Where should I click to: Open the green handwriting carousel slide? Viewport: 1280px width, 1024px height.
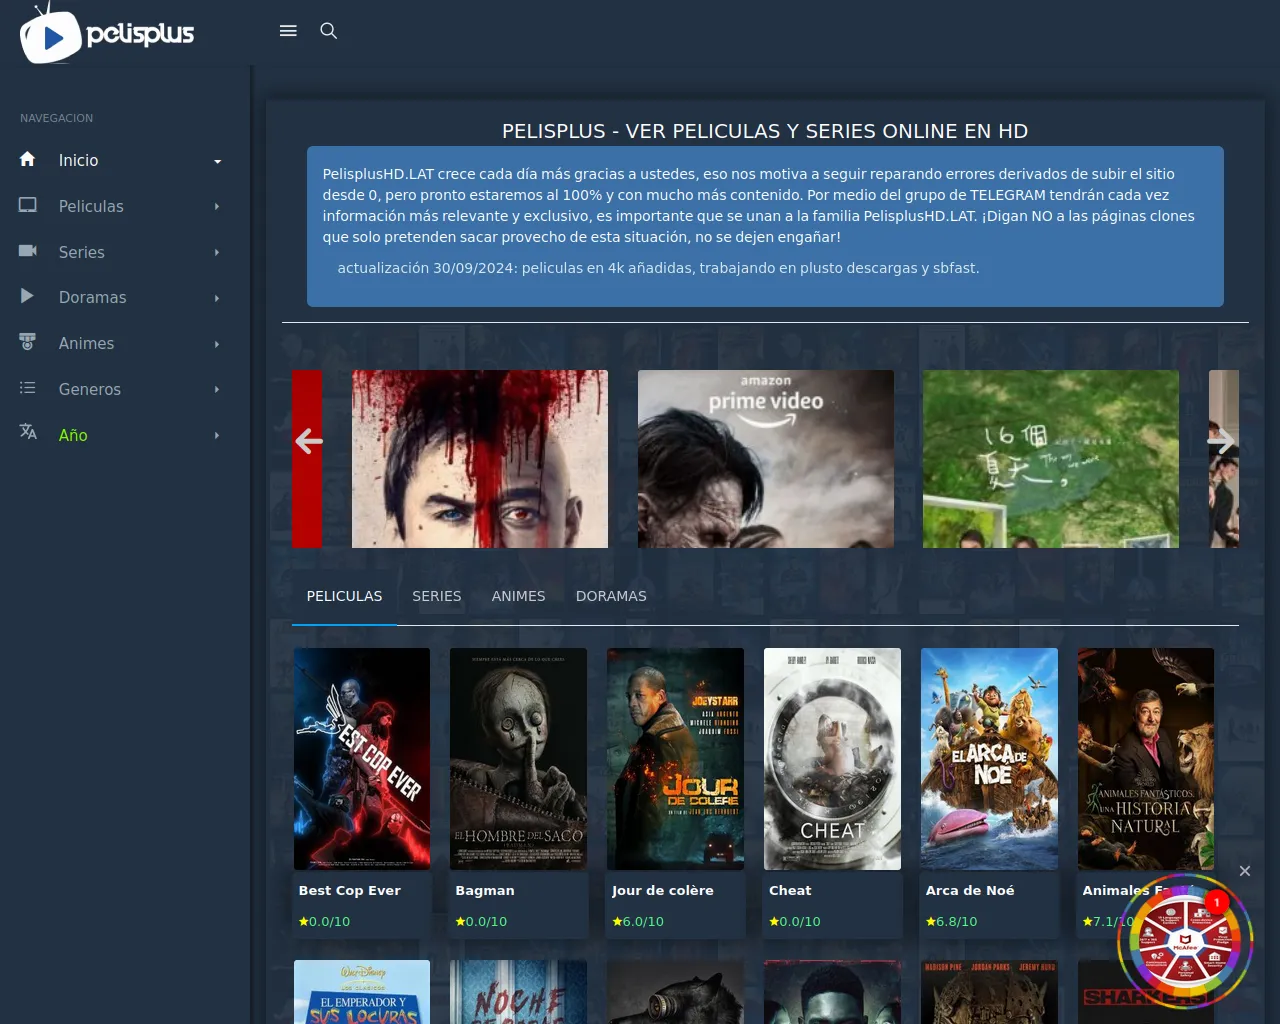pos(1051,459)
